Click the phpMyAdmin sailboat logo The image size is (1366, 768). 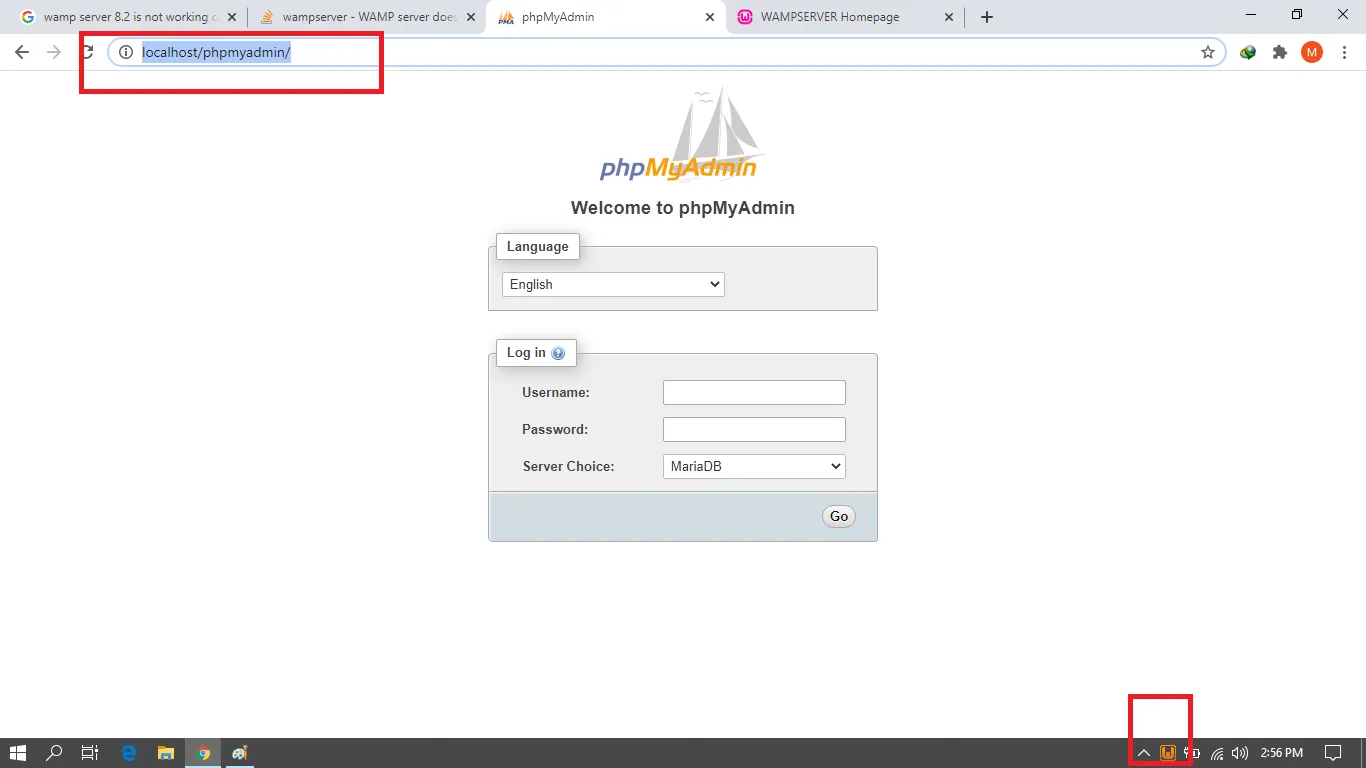click(682, 134)
